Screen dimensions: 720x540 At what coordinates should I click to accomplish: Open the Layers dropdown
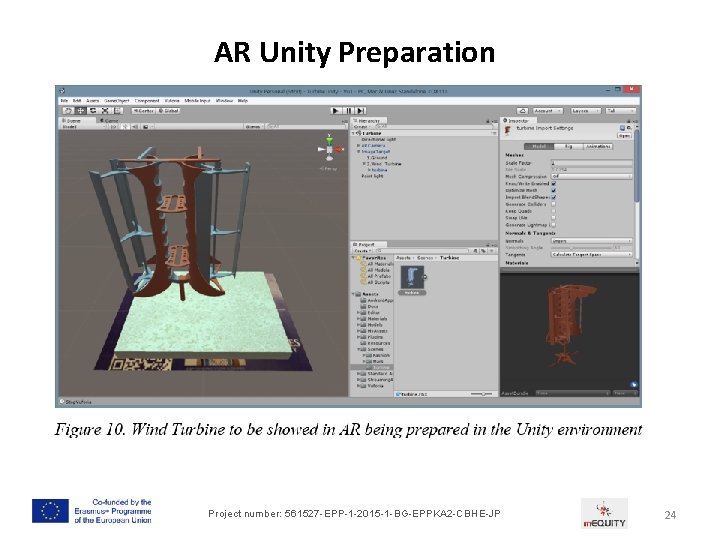[585, 111]
